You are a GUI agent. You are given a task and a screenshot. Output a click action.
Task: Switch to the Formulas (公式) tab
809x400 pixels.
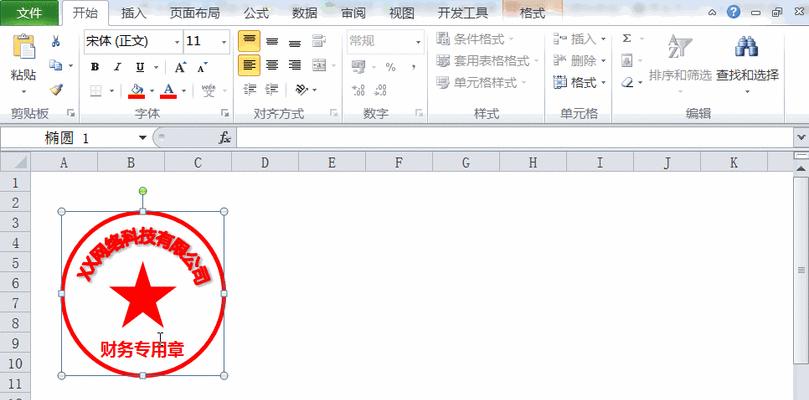point(256,13)
